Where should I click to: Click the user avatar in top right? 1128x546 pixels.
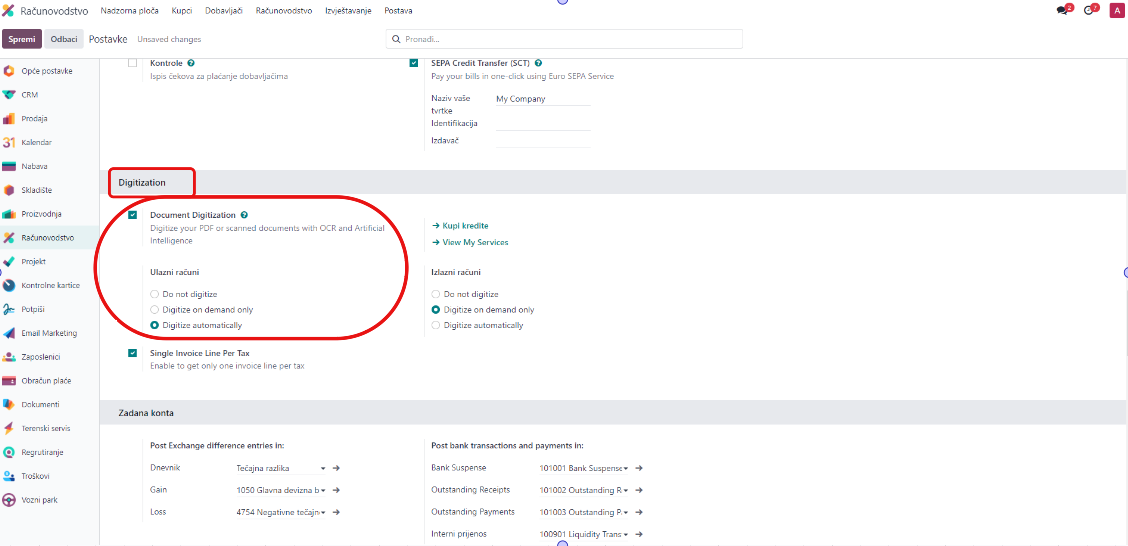tap(1116, 11)
